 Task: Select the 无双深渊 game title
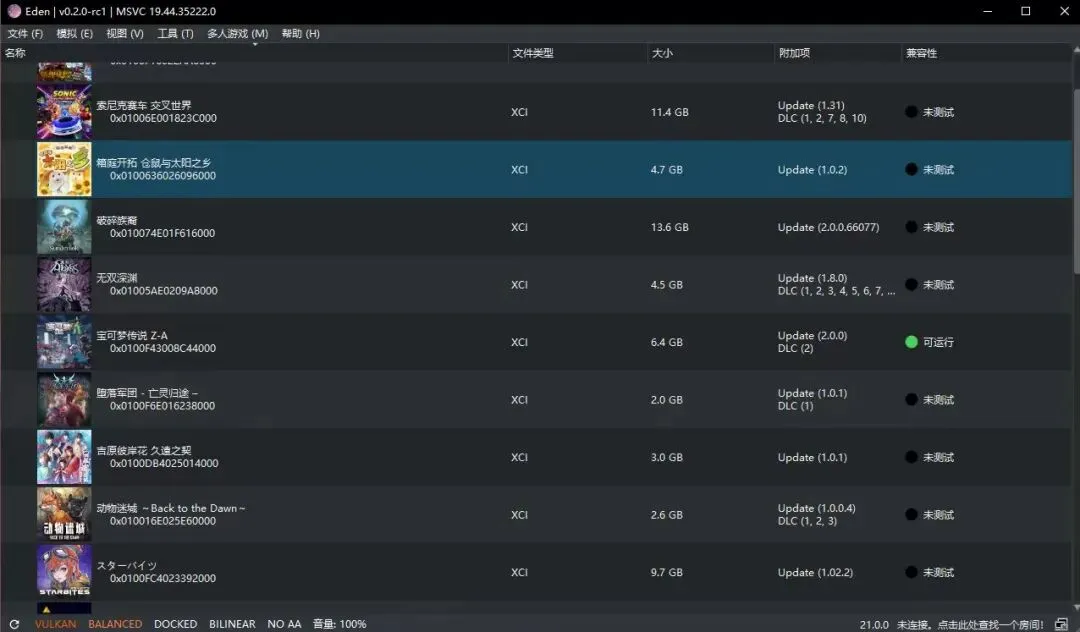[x=117, y=277]
